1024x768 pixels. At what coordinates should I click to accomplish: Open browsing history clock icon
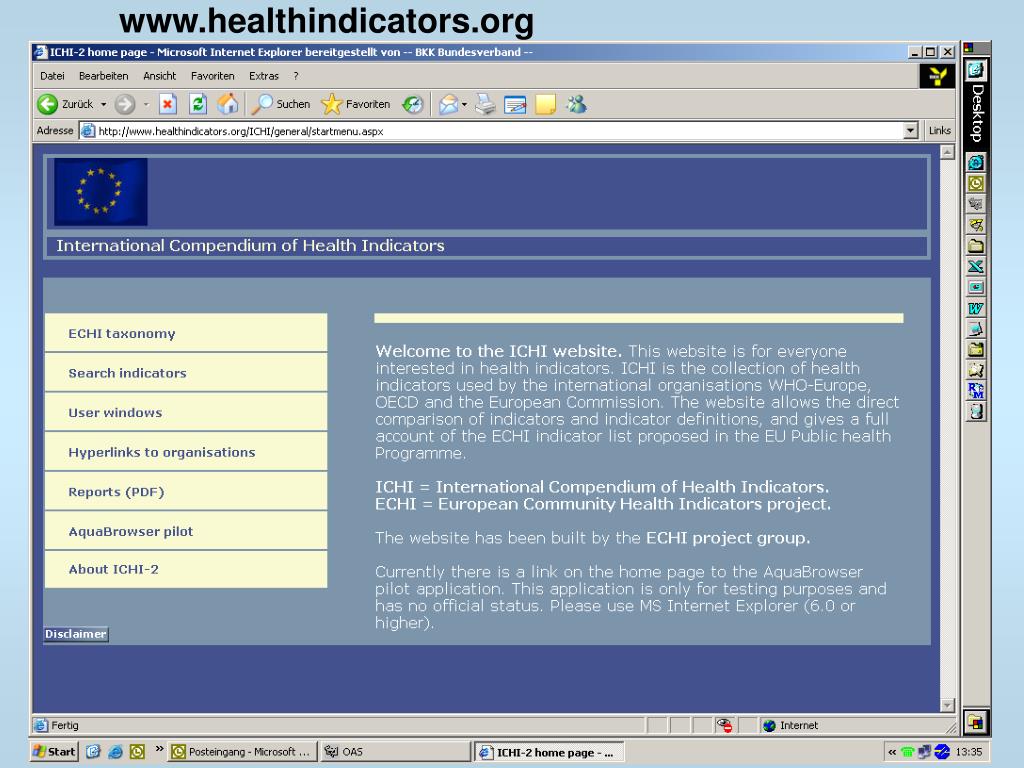(413, 104)
